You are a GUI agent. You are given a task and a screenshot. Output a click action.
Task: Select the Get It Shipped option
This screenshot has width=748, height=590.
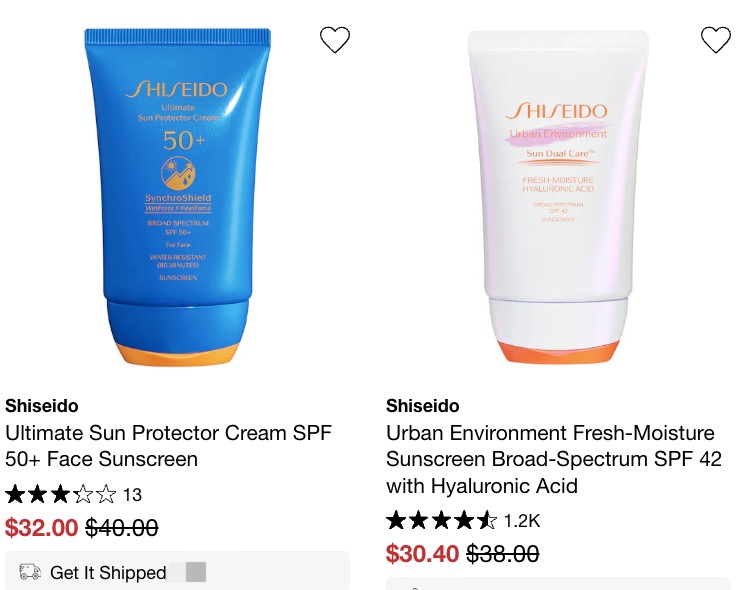pyautogui.click(x=177, y=571)
